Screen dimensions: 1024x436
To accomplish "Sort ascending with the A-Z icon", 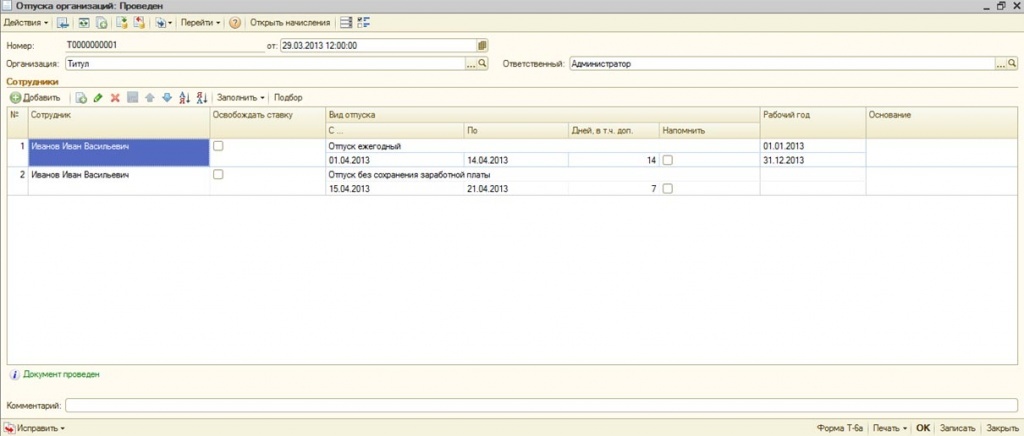I will point(184,98).
